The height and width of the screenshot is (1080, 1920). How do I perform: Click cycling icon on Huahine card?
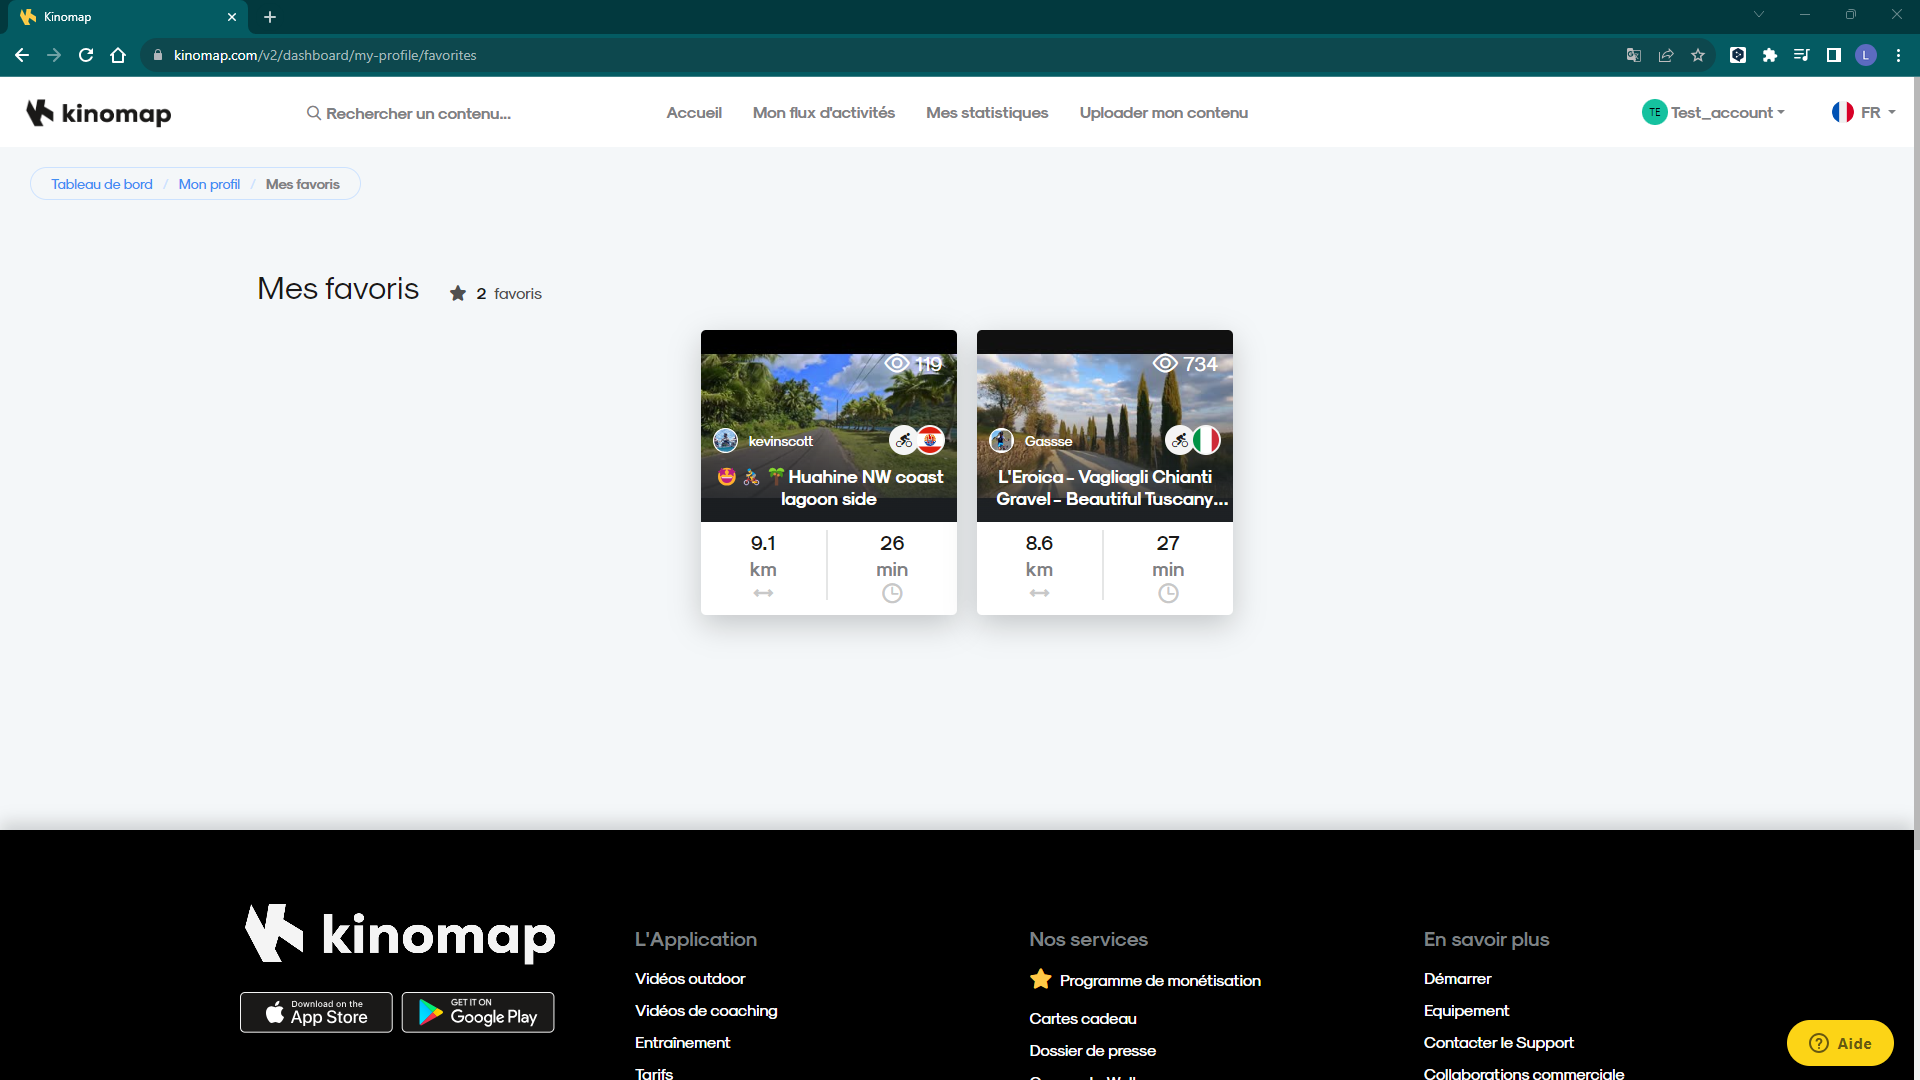tap(903, 440)
